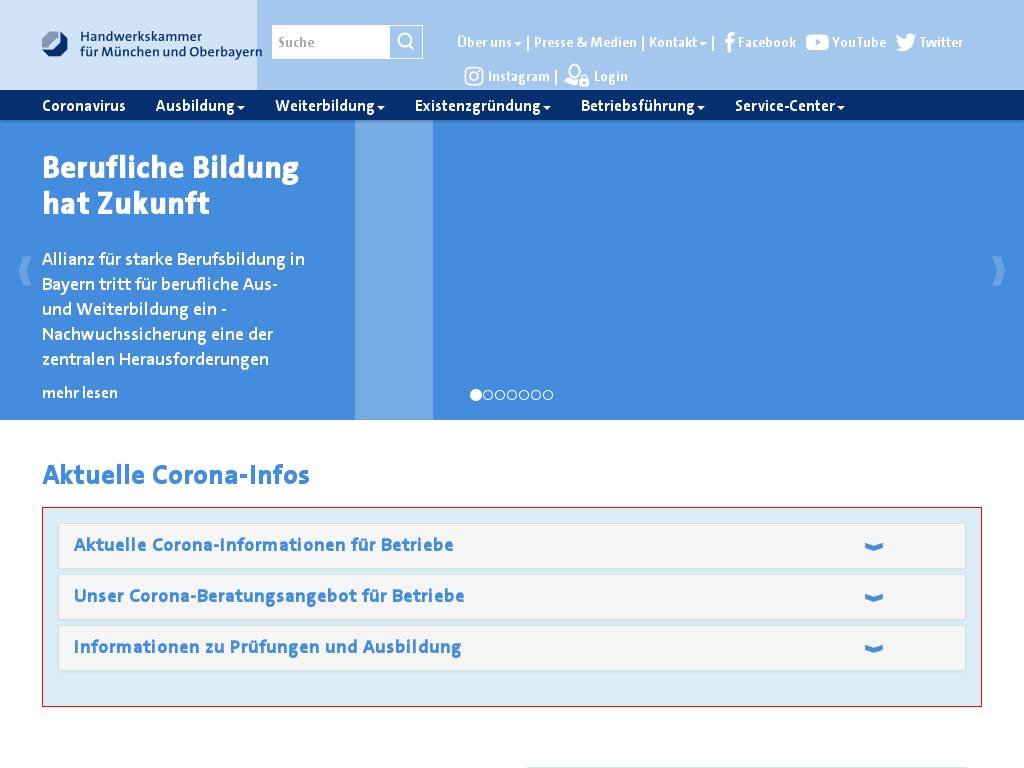Click the Login user icon
The height and width of the screenshot is (768, 1024).
click(x=576, y=76)
